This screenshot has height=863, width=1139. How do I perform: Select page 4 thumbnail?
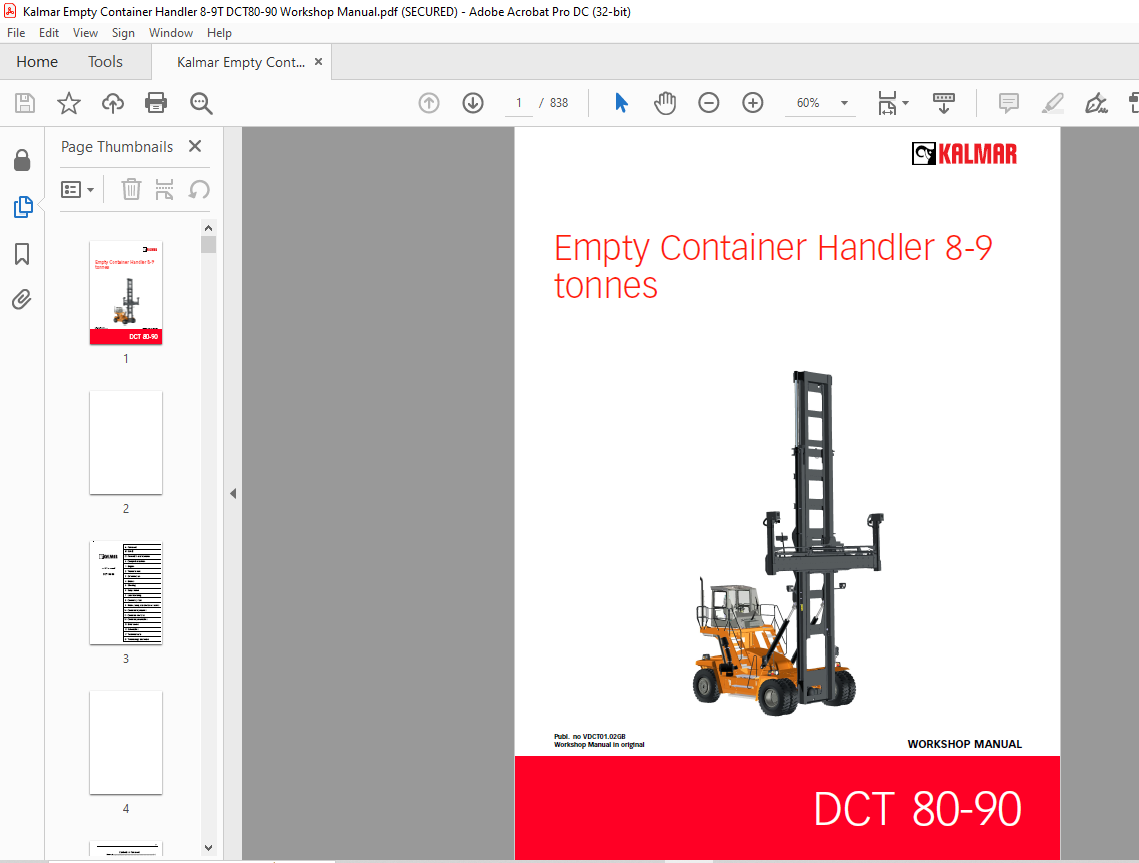click(126, 742)
